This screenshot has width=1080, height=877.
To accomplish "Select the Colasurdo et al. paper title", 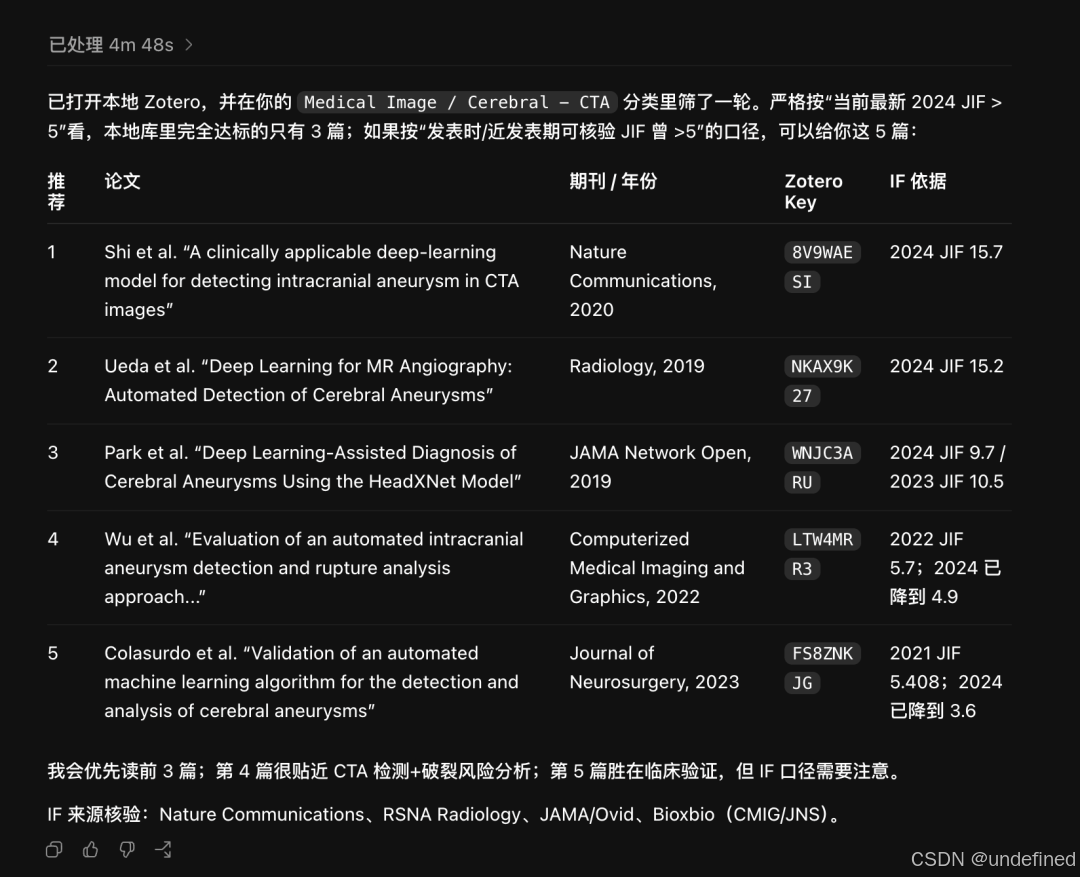I will click(x=311, y=682).
